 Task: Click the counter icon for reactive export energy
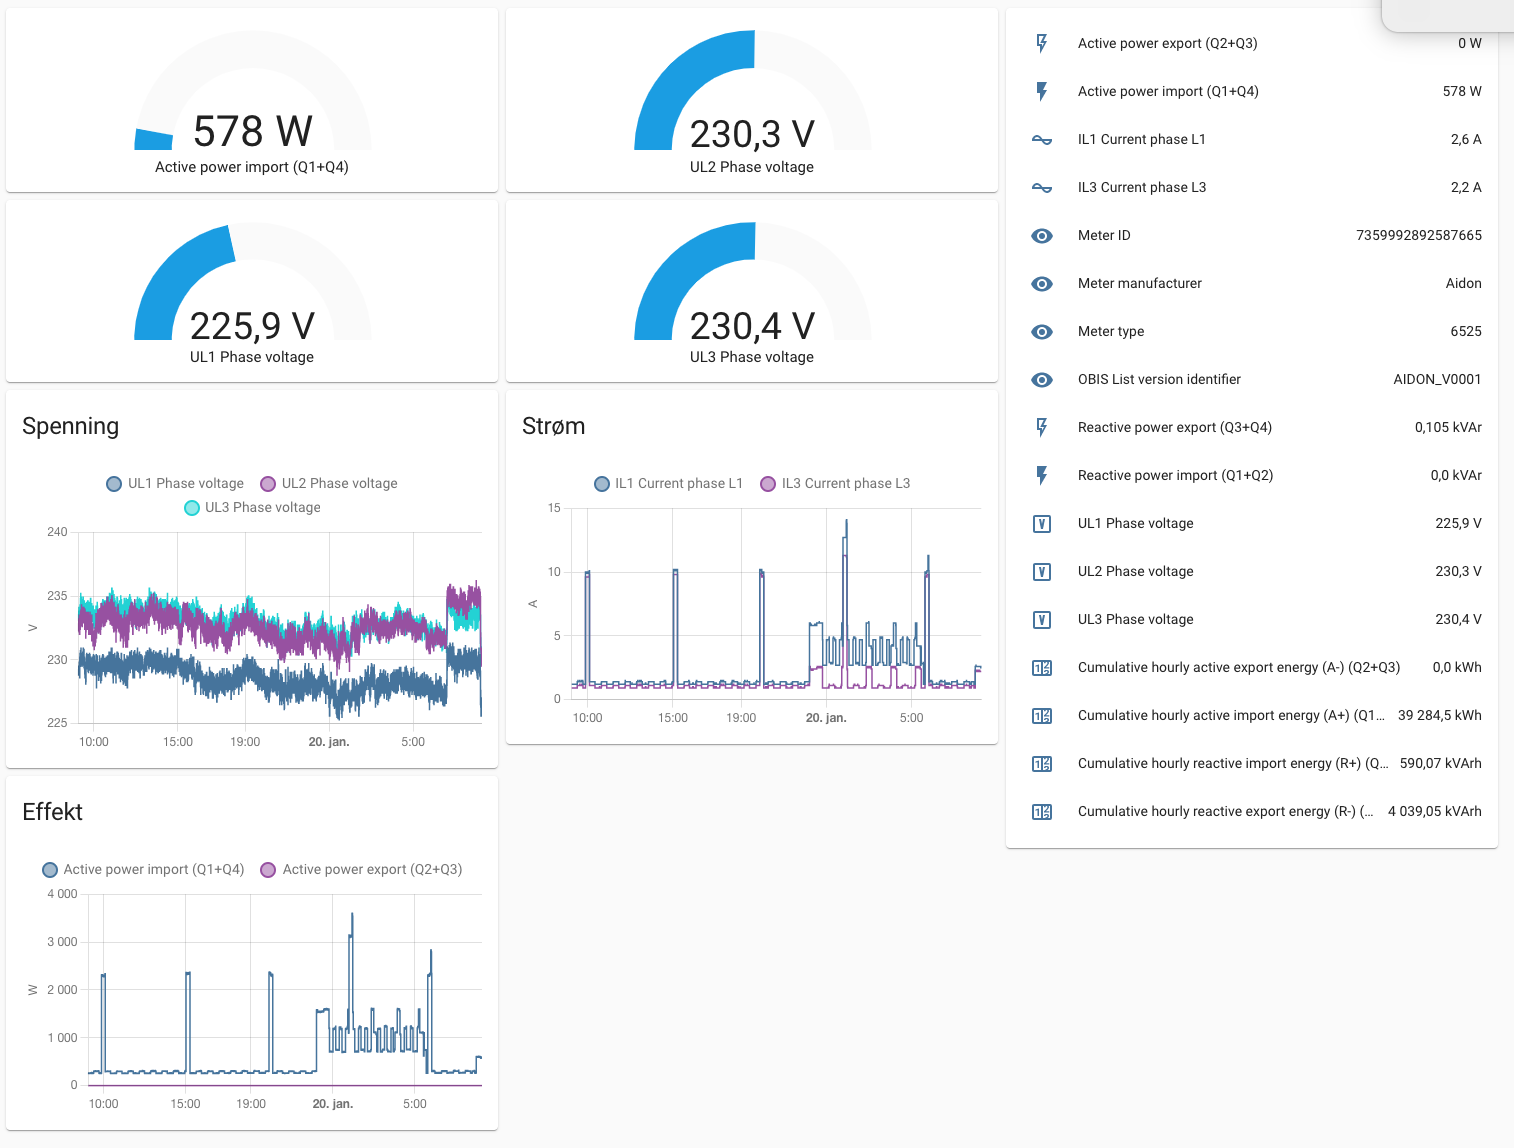point(1042,811)
